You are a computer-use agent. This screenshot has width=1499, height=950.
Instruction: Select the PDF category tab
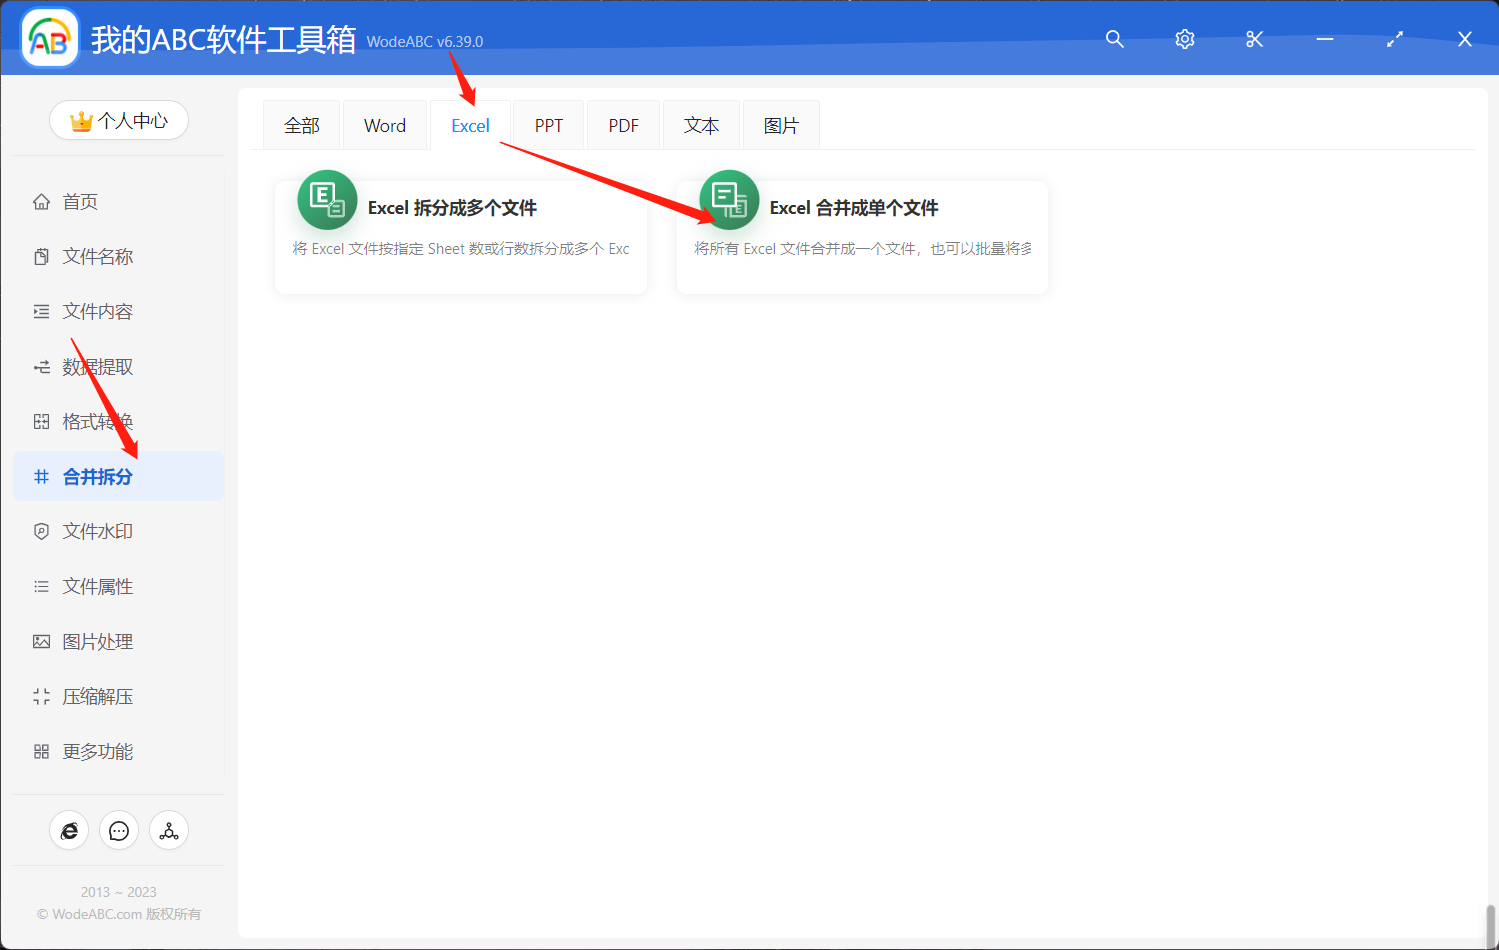[x=622, y=124]
